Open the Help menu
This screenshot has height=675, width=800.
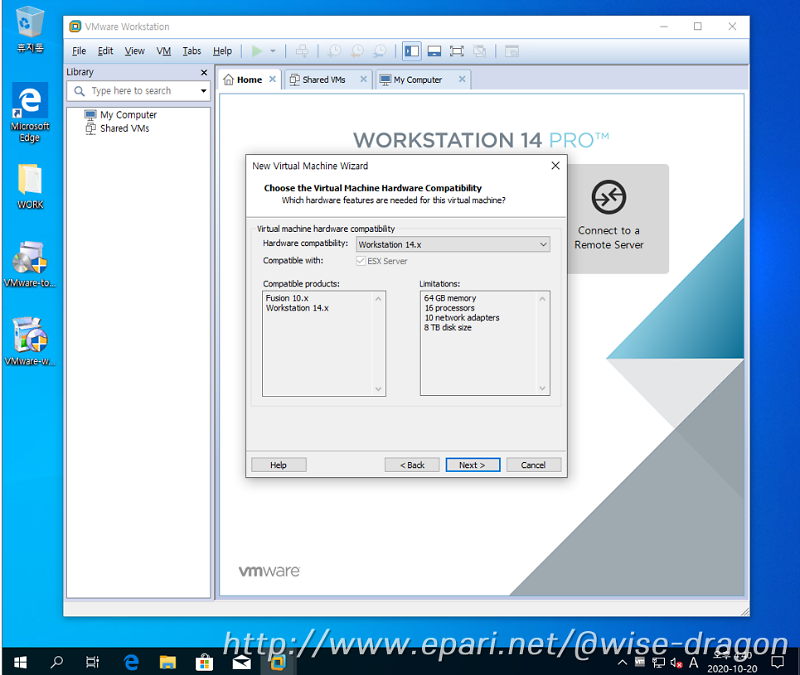222,51
